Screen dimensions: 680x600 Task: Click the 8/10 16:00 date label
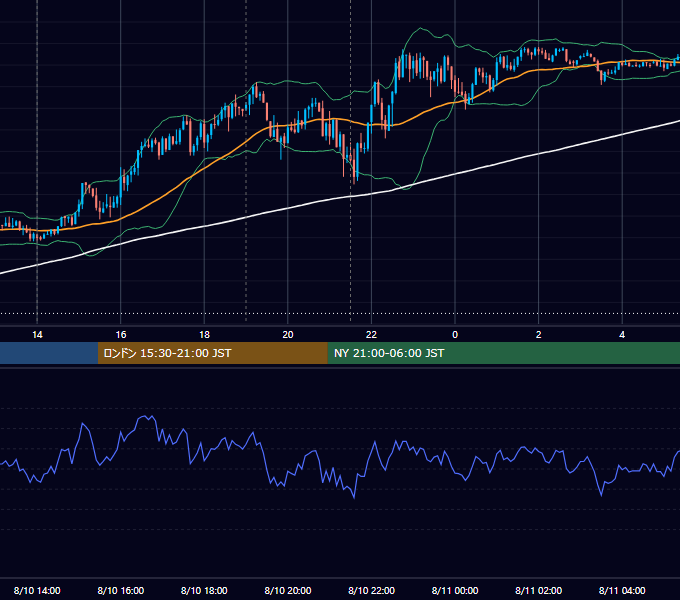click(121, 590)
